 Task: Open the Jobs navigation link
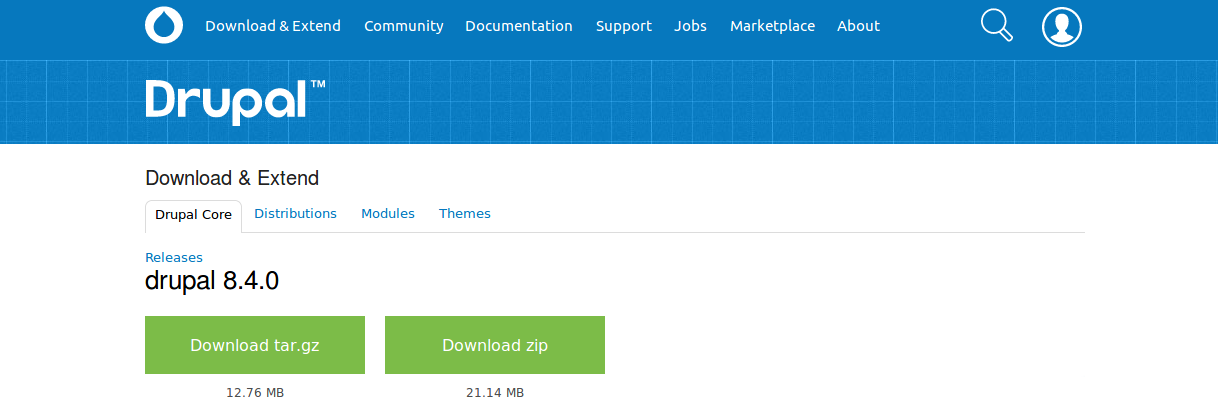pyautogui.click(x=691, y=26)
